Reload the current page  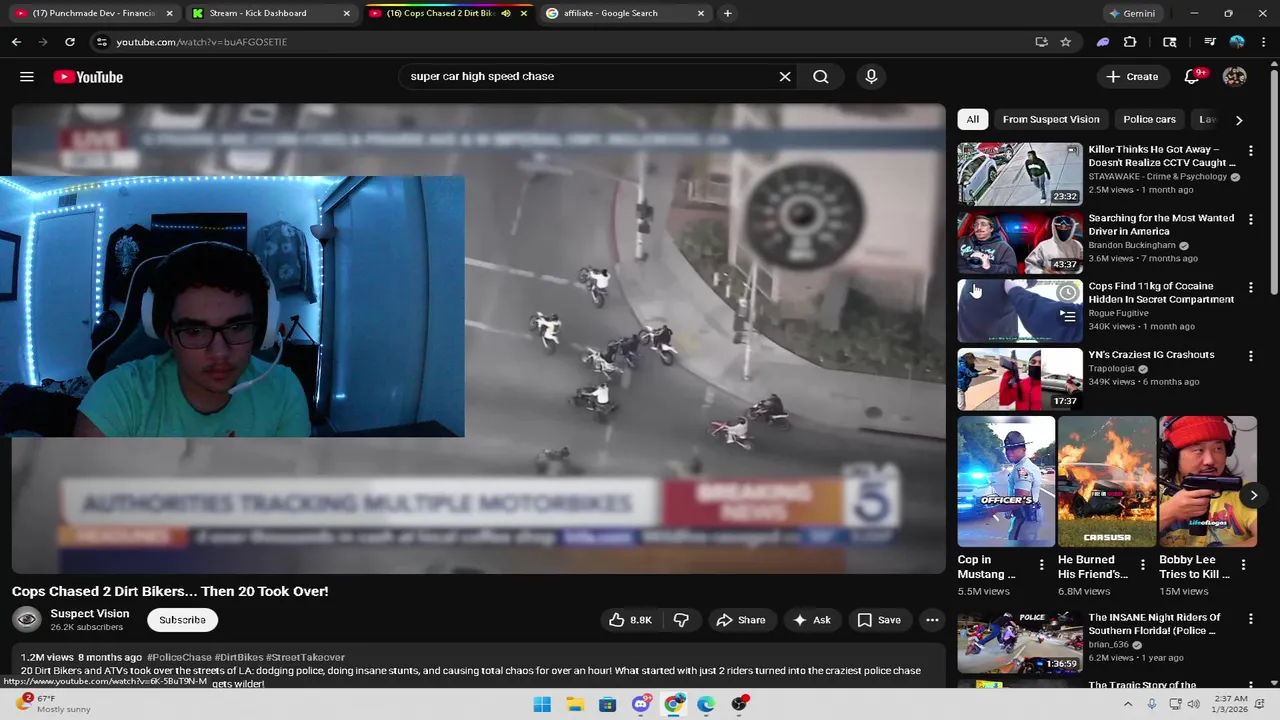70,42
